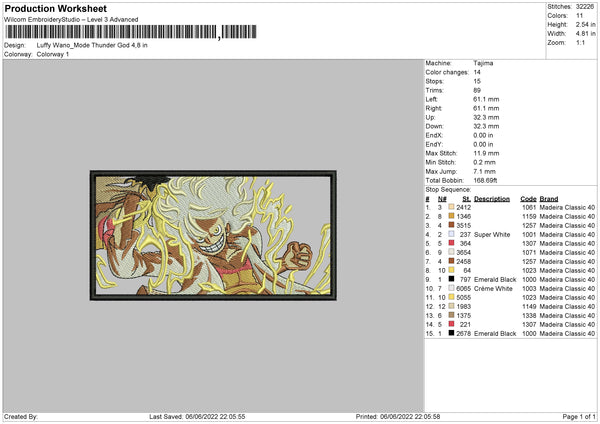Click the beige swatch in stop 12 row

[451, 306]
